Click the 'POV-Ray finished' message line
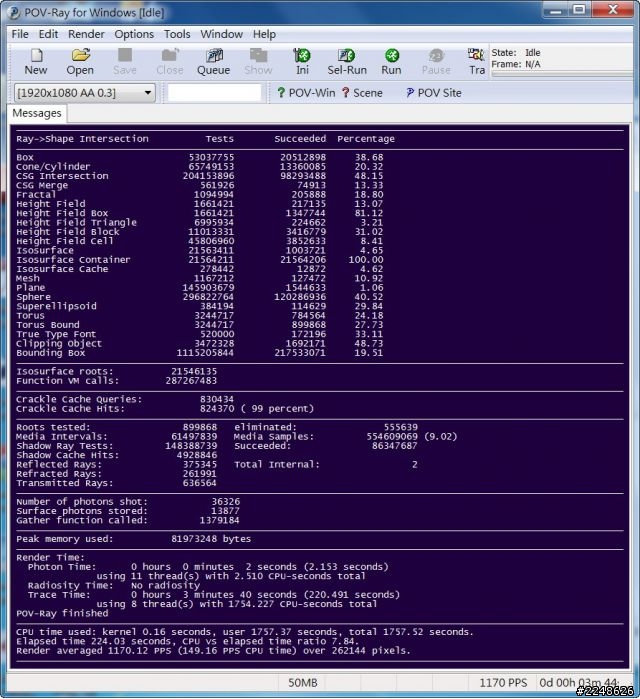Screen dimensions: 640x699 pos(62,613)
